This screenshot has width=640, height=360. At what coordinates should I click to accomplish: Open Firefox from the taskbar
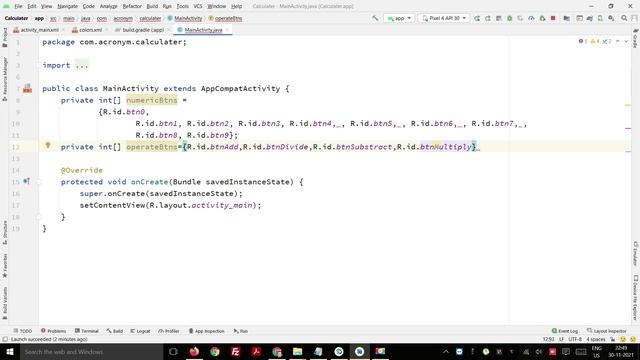coord(194,351)
